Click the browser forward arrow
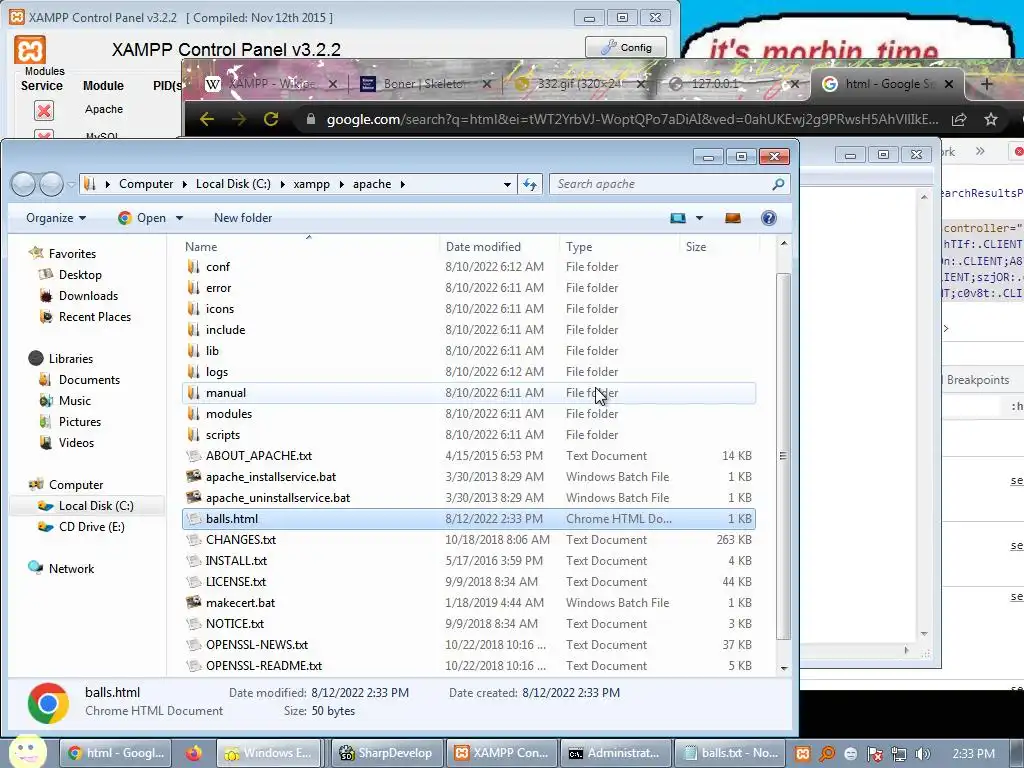 [239, 119]
